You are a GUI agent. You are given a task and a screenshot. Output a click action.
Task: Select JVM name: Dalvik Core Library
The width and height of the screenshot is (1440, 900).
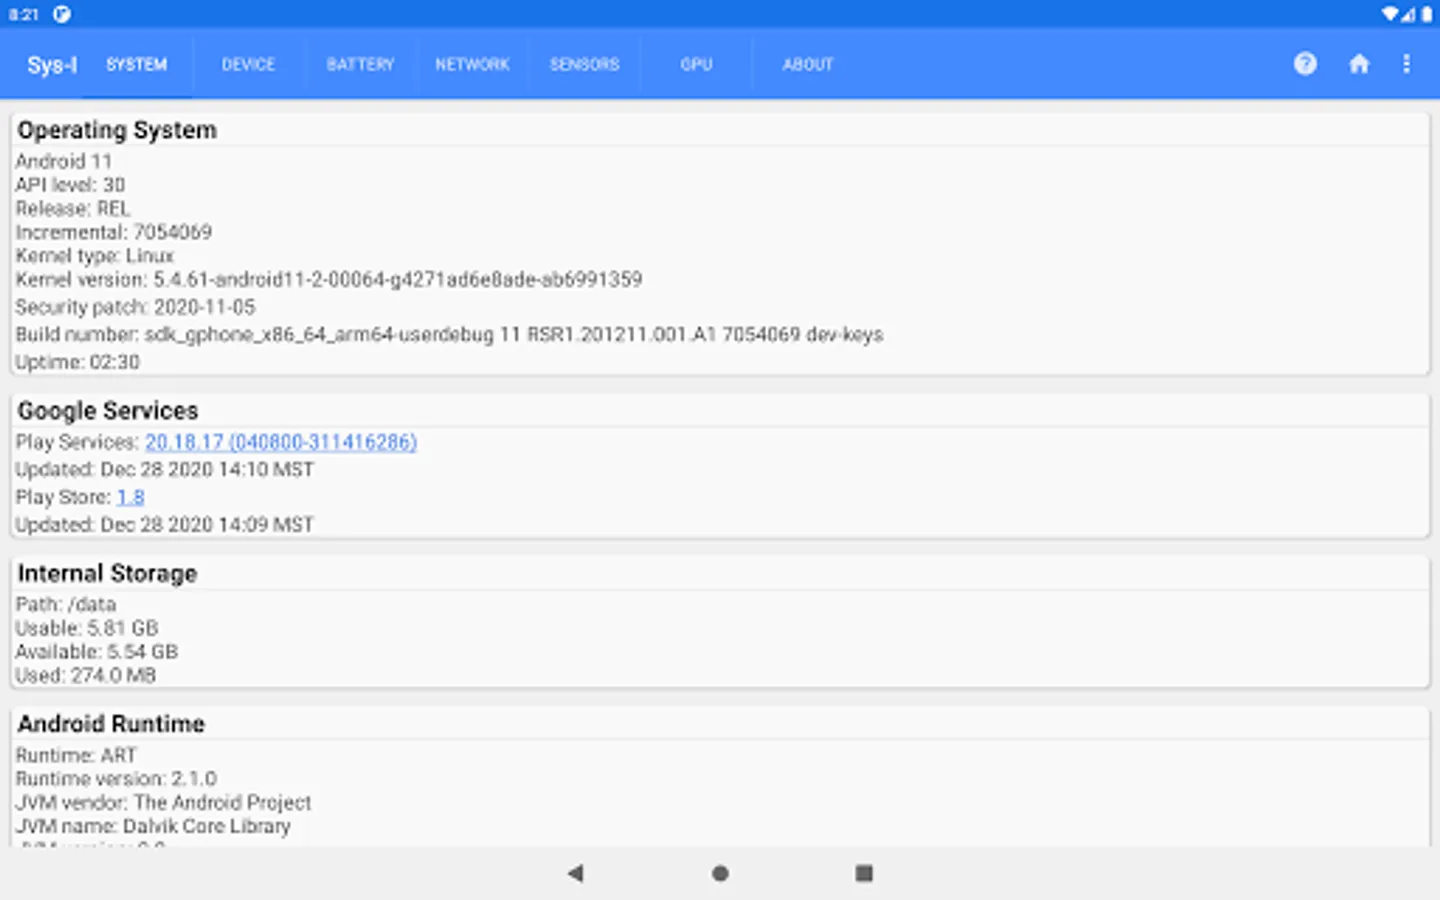click(x=152, y=827)
